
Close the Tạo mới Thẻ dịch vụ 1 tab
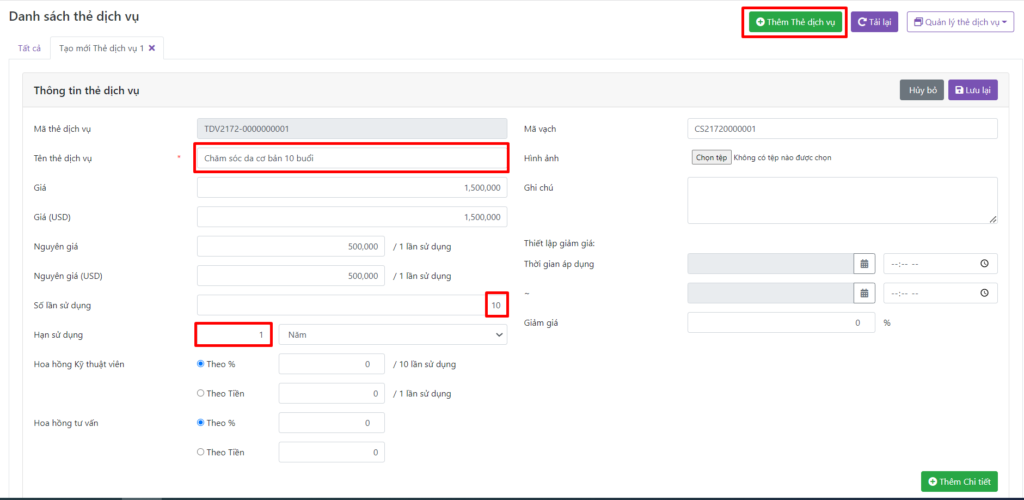[x=152, y=48]
